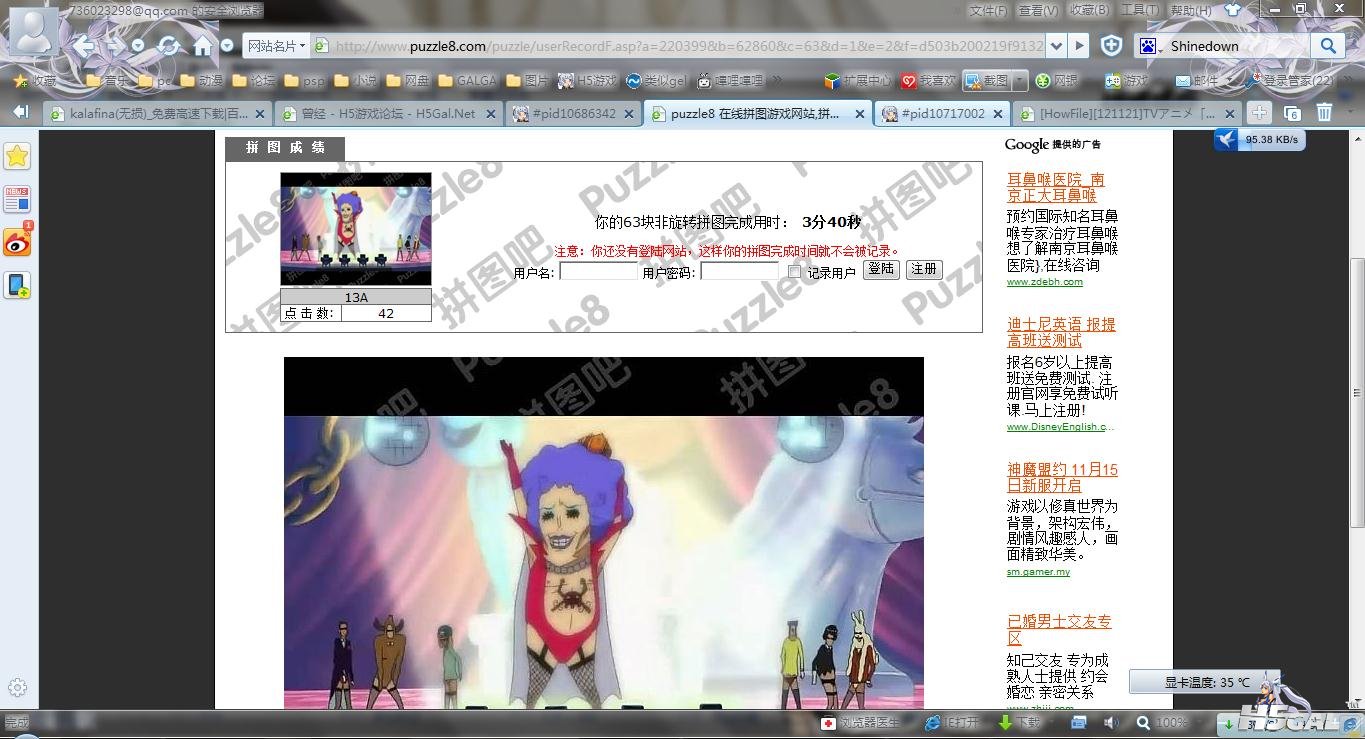This screenshot has height=739, width=1365.
Task: Click the 用户密码 password input field
Action: tap(739, 271)
